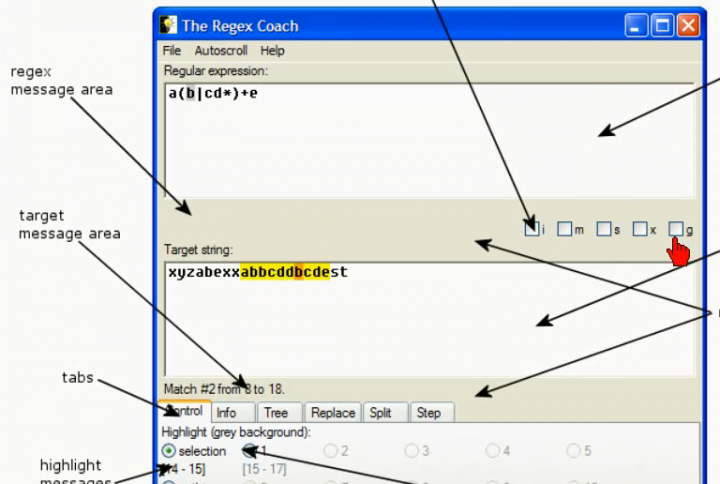Viewport: 720px width, 484px height.
Task: Click the highlighted 'abbcddbcde' match text
Action: coord(285,272)
